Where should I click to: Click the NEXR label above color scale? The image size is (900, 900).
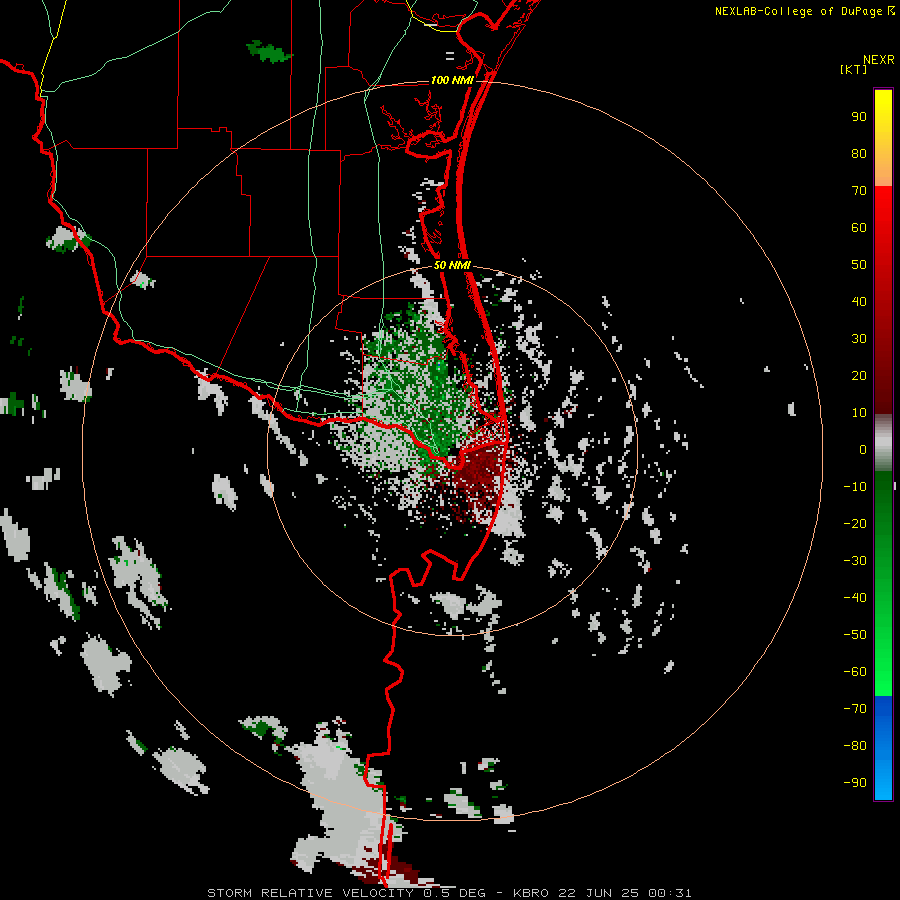pos(879,60)
